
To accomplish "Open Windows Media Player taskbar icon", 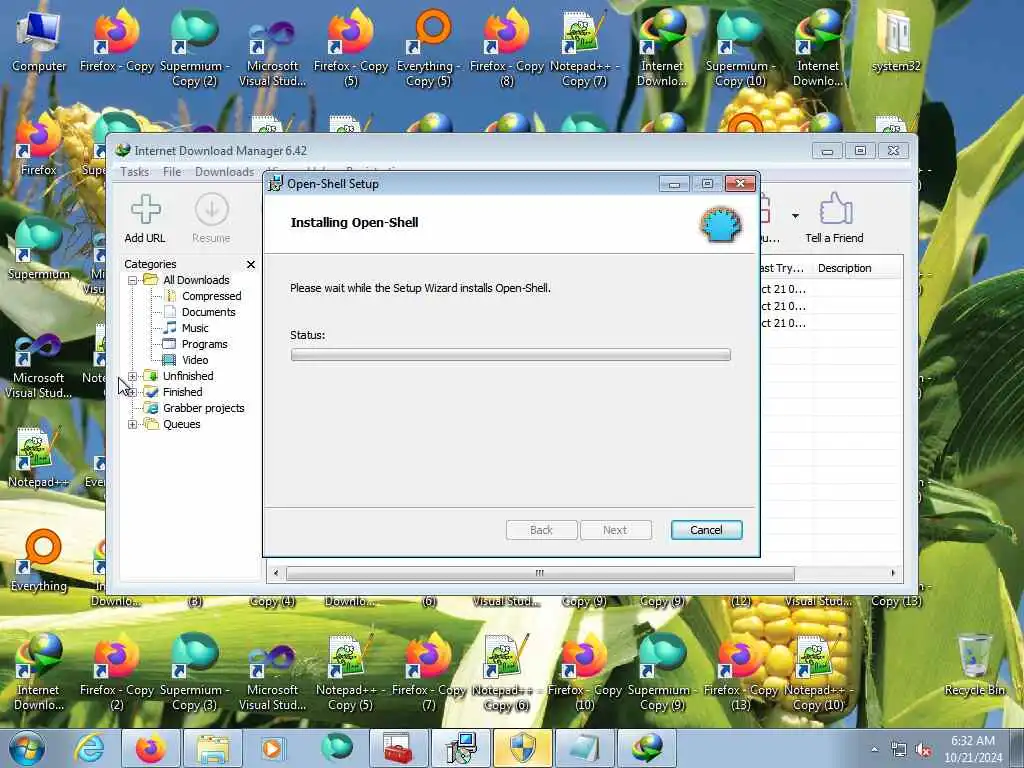I will click(274, 748).
